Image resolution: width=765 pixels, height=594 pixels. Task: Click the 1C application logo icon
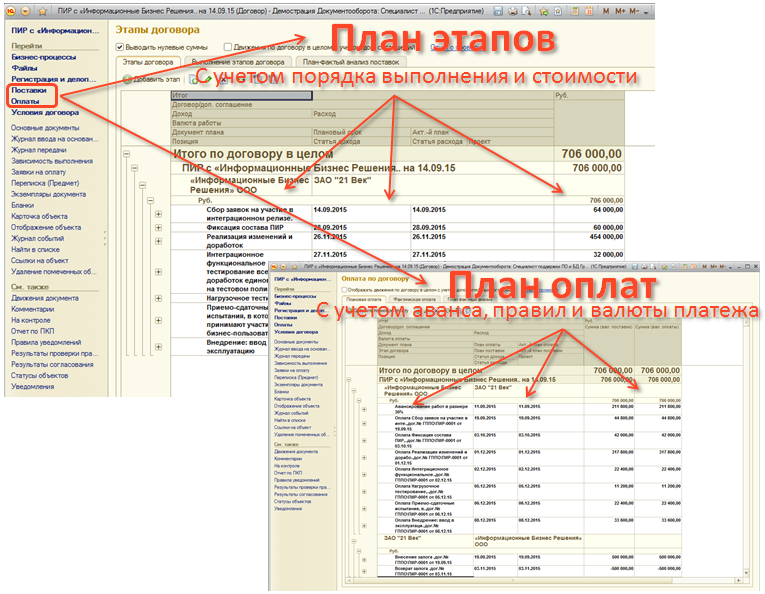click(x=10, y=11)
